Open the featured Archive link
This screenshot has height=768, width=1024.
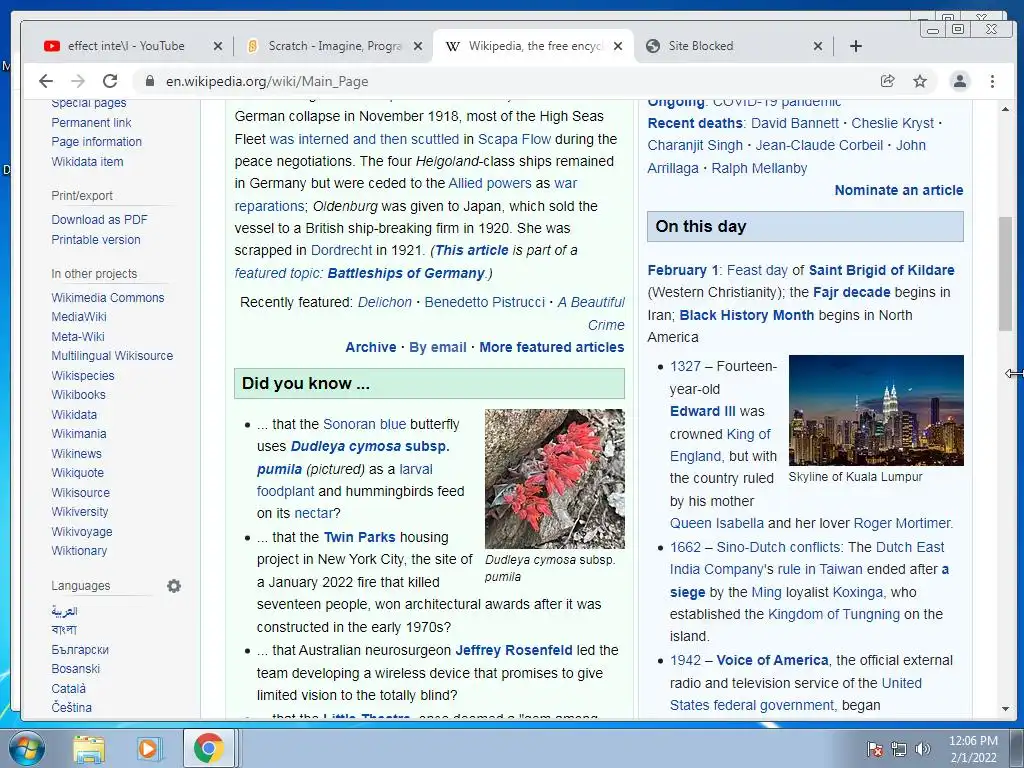(370, 347)
